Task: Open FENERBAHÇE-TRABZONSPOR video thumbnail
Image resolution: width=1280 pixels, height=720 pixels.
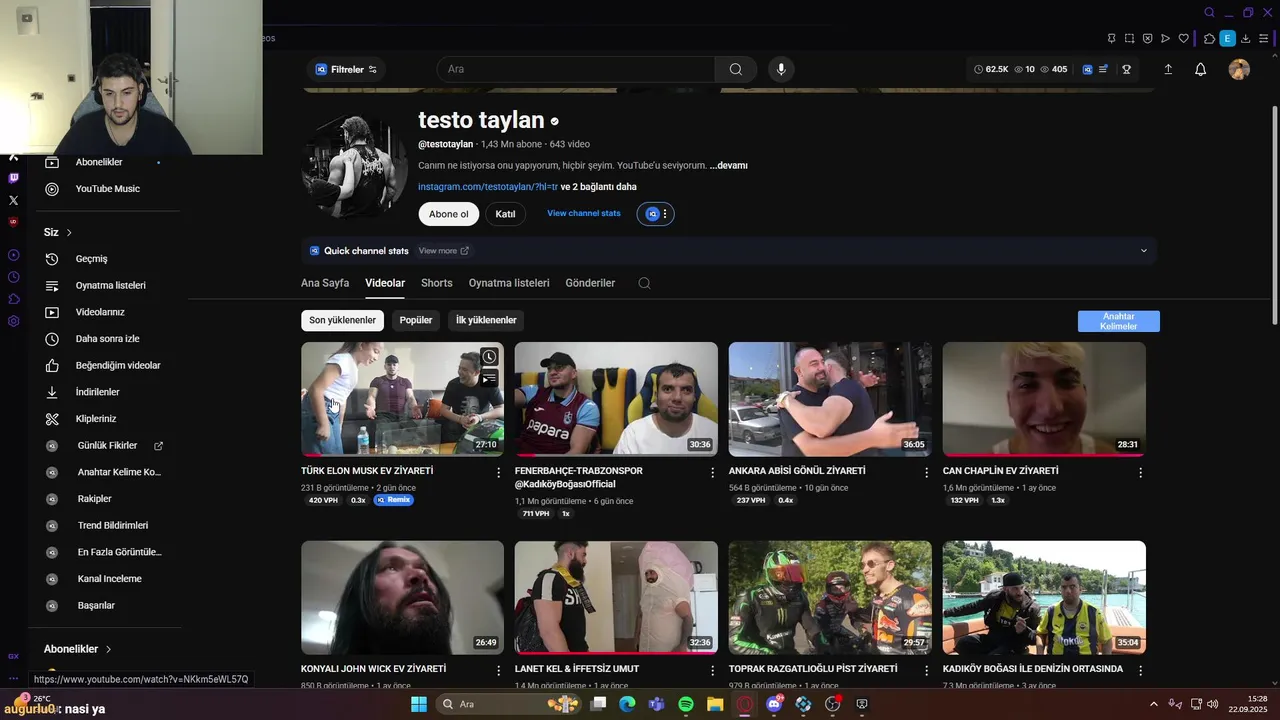Action: point(616,399)
